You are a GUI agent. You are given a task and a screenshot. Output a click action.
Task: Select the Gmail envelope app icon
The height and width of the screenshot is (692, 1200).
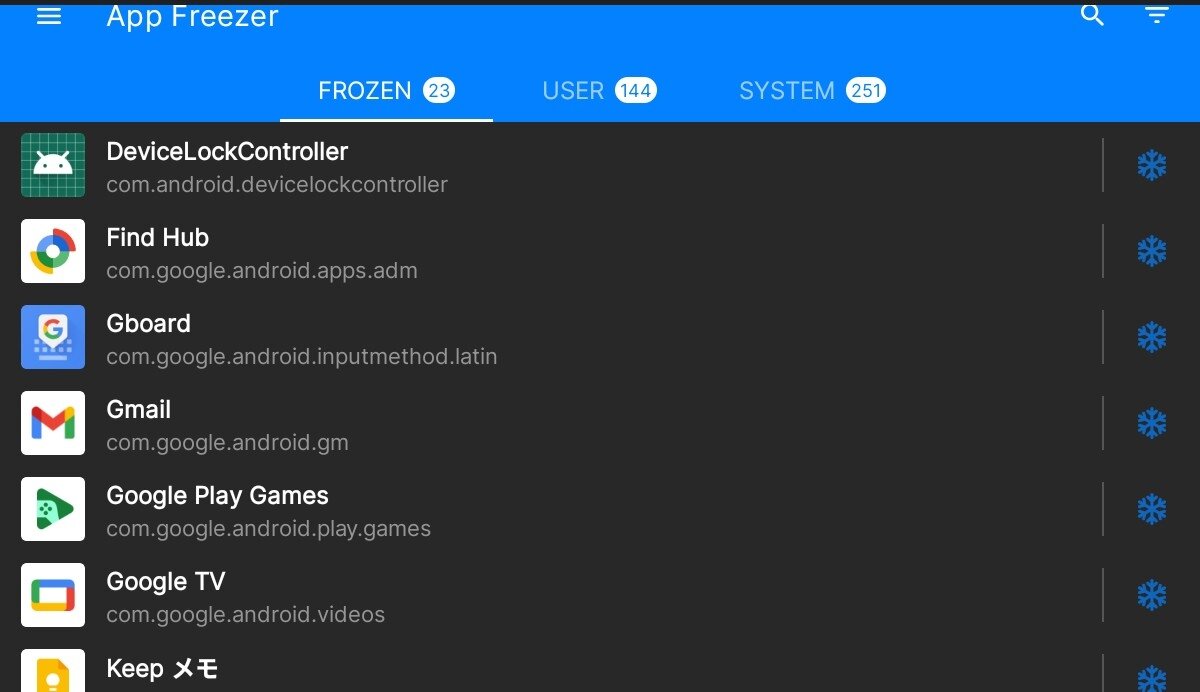(53, 423)
